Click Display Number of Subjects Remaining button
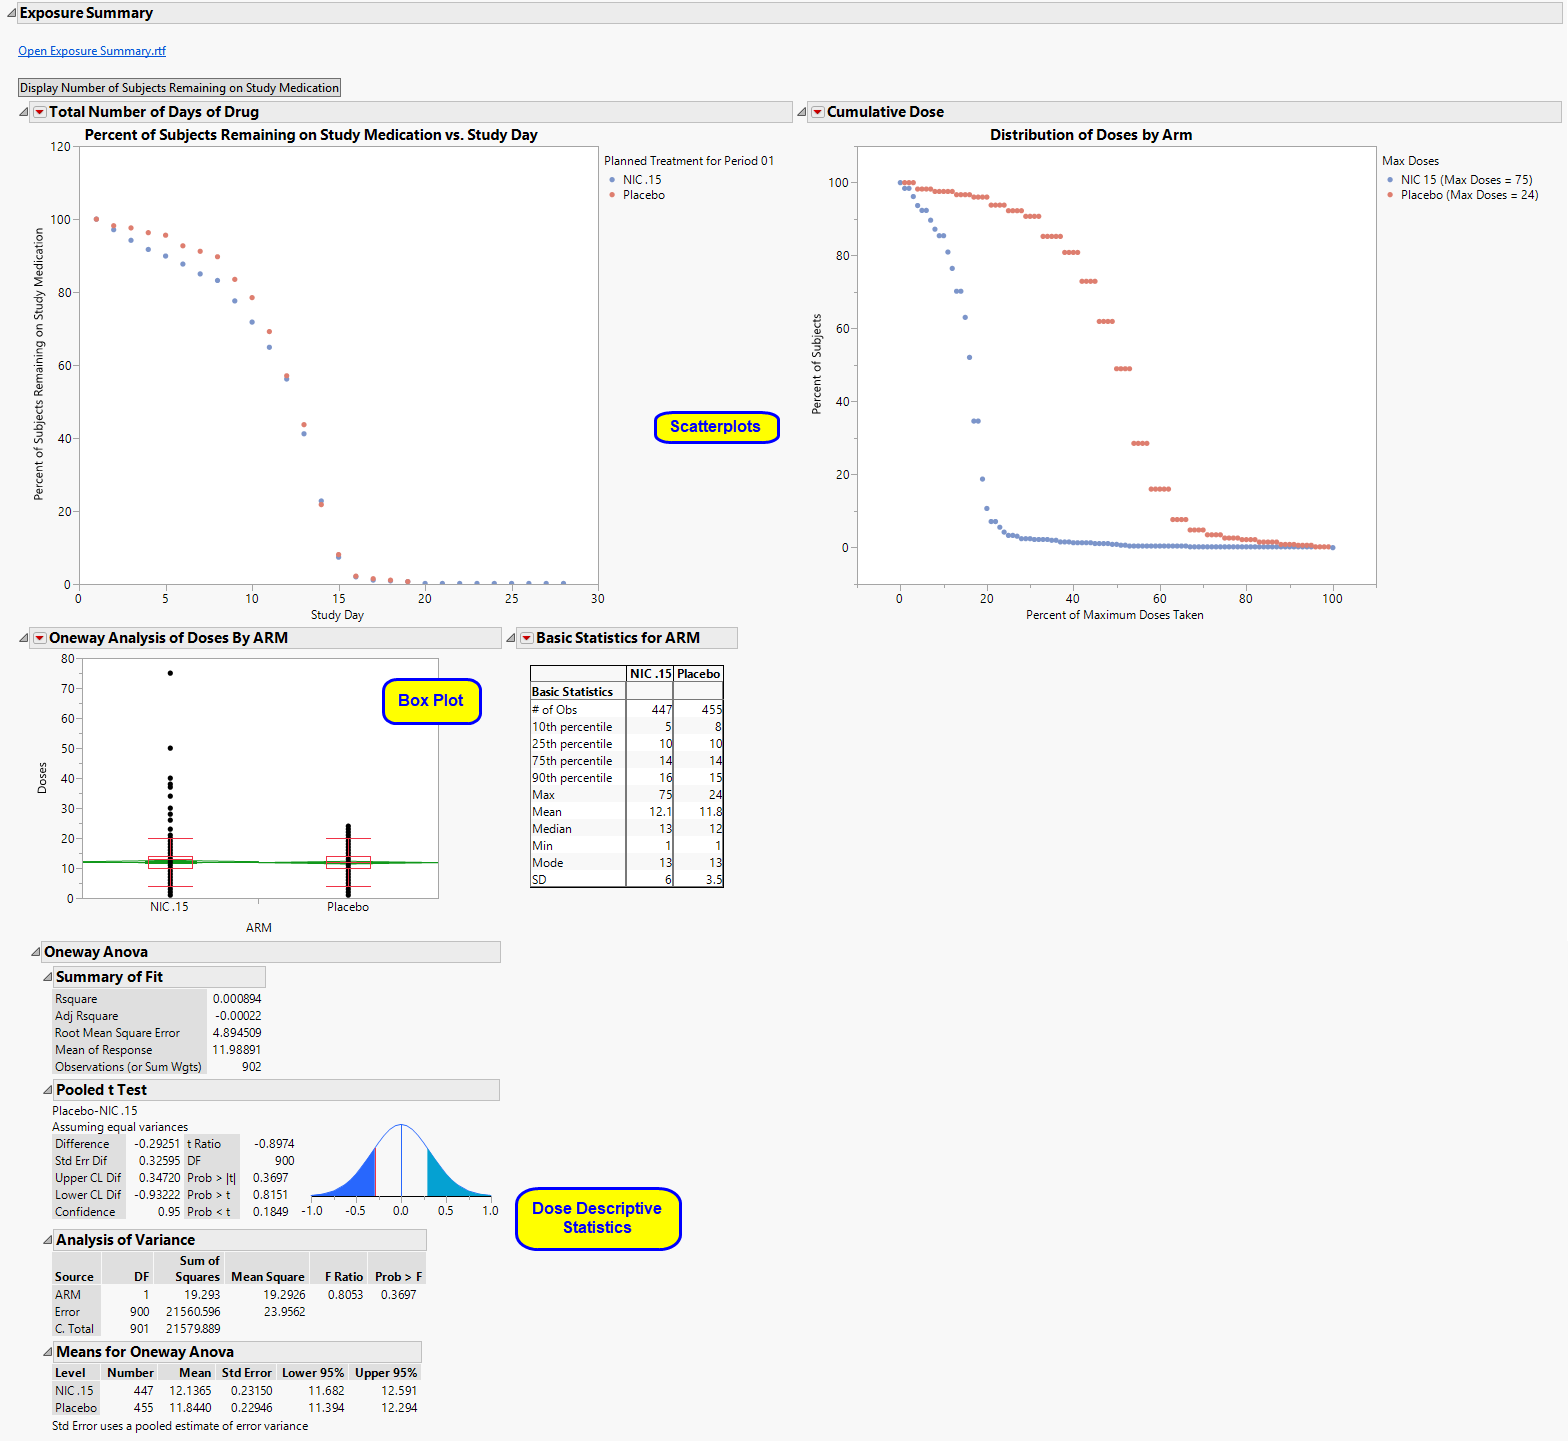1568x1446 pixels. point(180,88)
